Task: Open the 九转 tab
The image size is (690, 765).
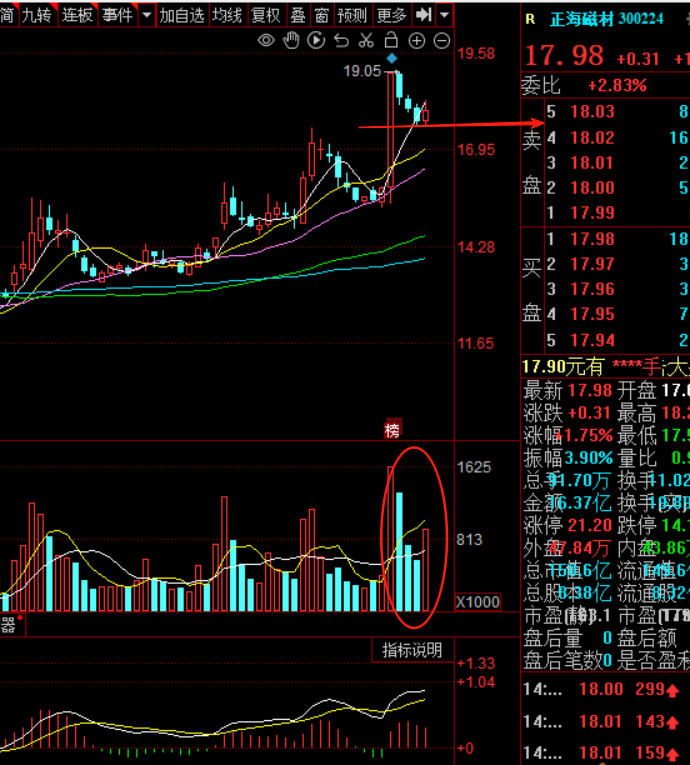Action: pyautogui.click(x=37, y=15)
